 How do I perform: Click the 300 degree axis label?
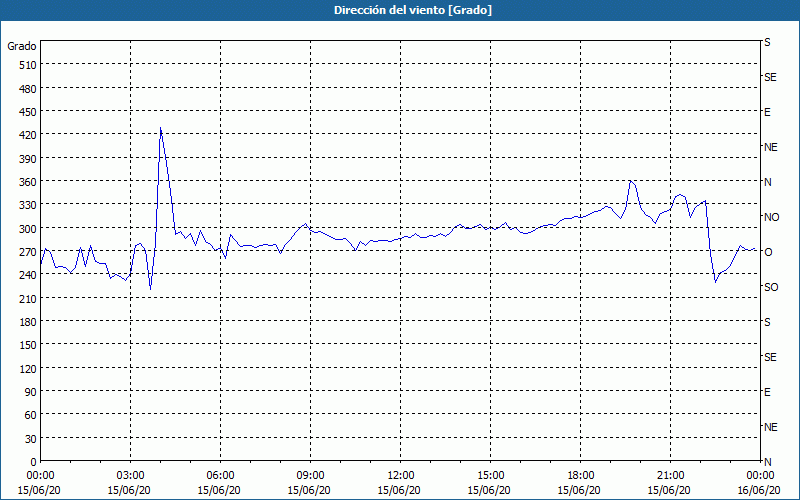tap(29, 229)
